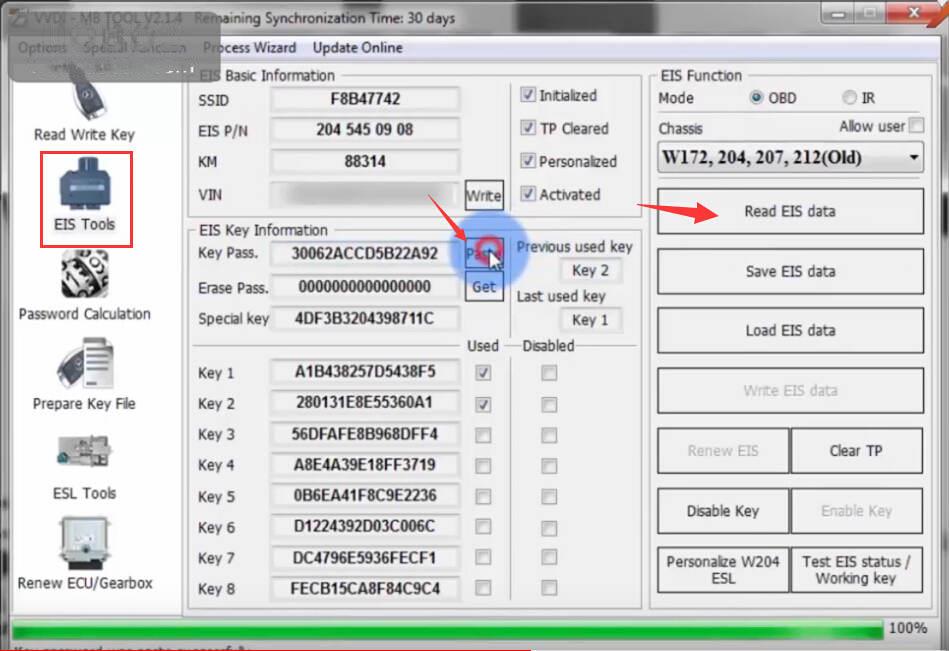Click Key 5 value 0B6EA41F8C9E2236
This screenshot has height=651, width=949.
(x=365, y=496)
